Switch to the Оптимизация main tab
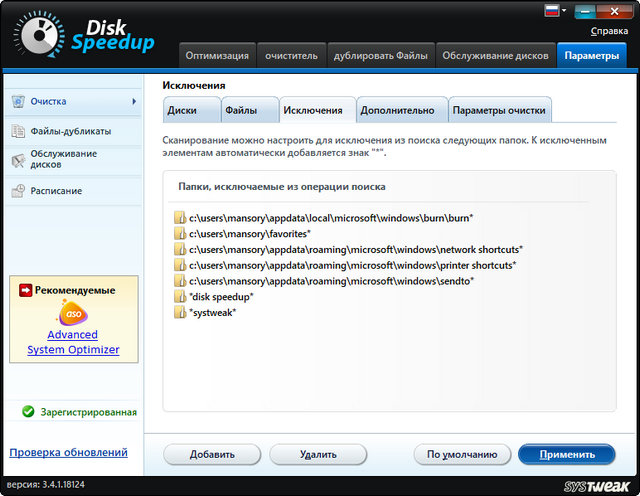The width and height of the screenshot is (640, 496). point(216,56)
